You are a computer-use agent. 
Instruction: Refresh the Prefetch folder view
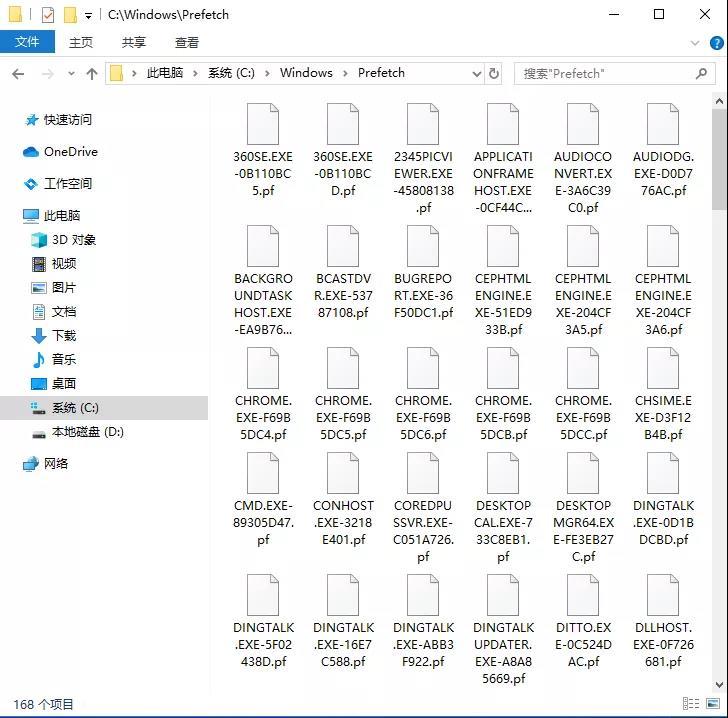point(494,73)
